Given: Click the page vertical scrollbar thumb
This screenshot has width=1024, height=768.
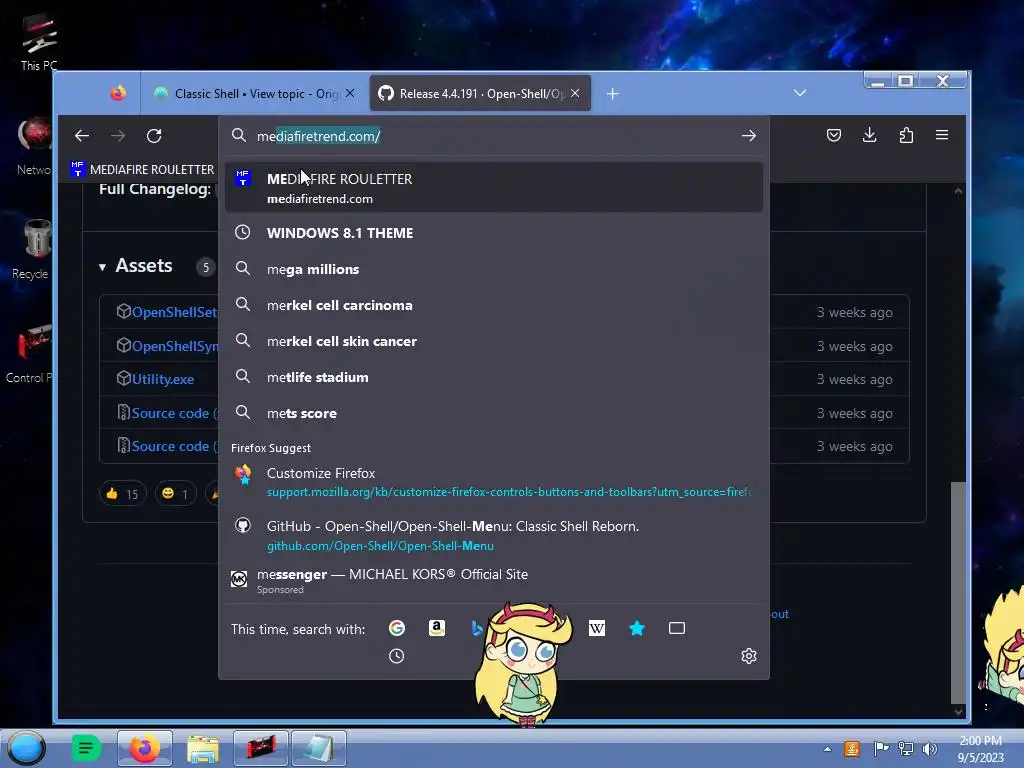Looking at the screenshot, I should 957,592.
